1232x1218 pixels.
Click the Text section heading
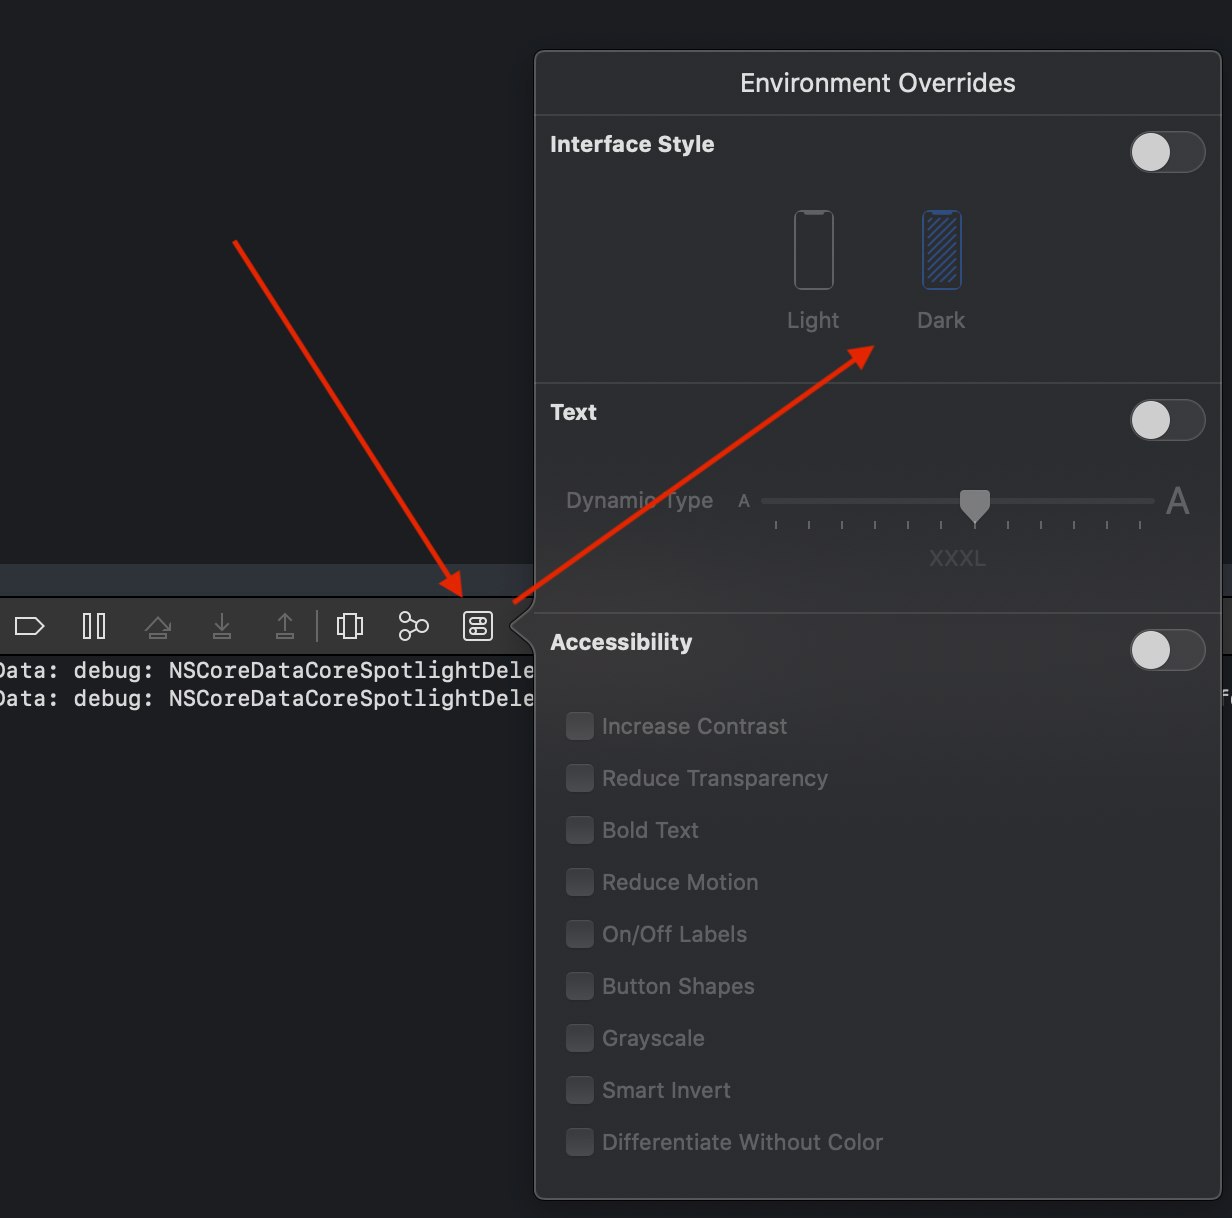pos(573,412)
